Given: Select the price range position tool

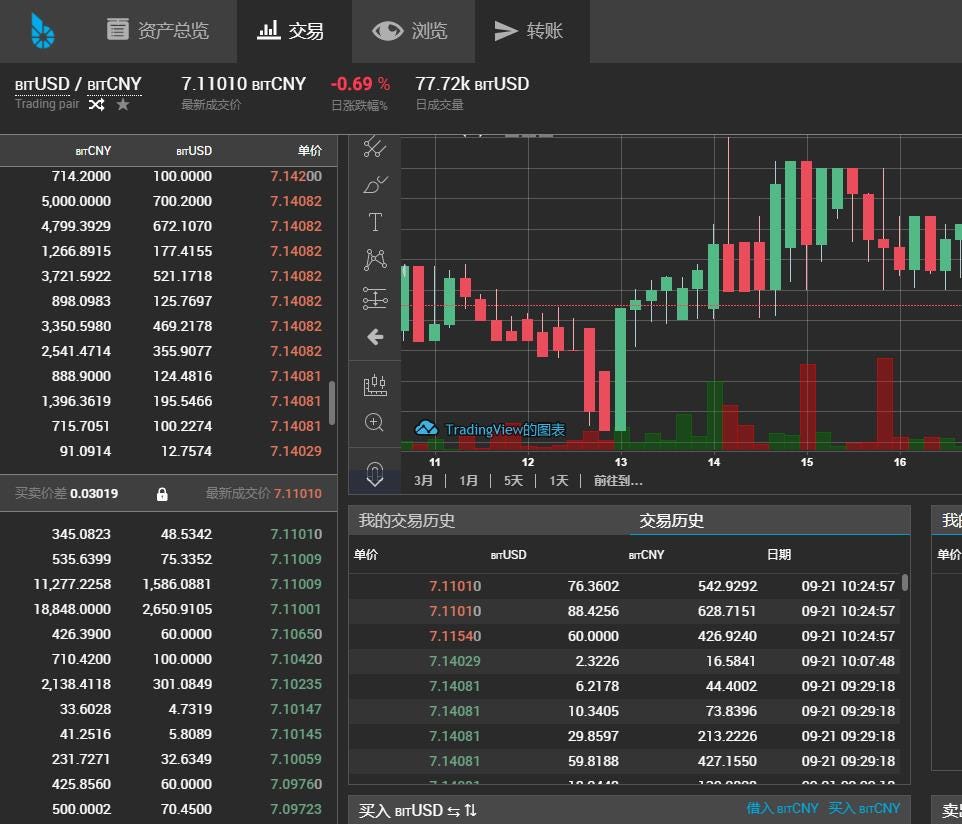Looking at the screenshot, I should coord(375,298).
